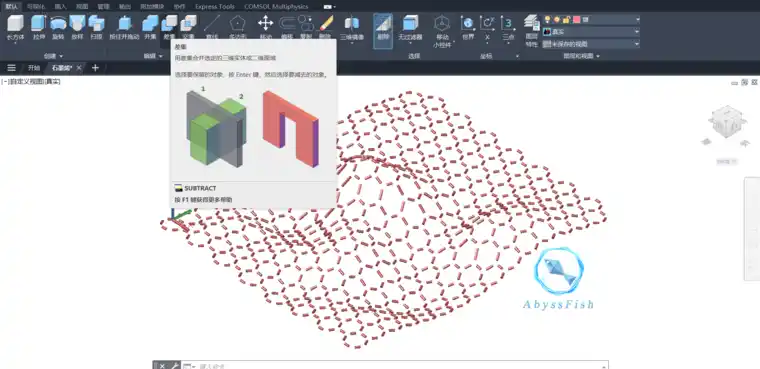
Task: Click the UCS 3-Point (三点) icon
Action: [x=508, y=23]
